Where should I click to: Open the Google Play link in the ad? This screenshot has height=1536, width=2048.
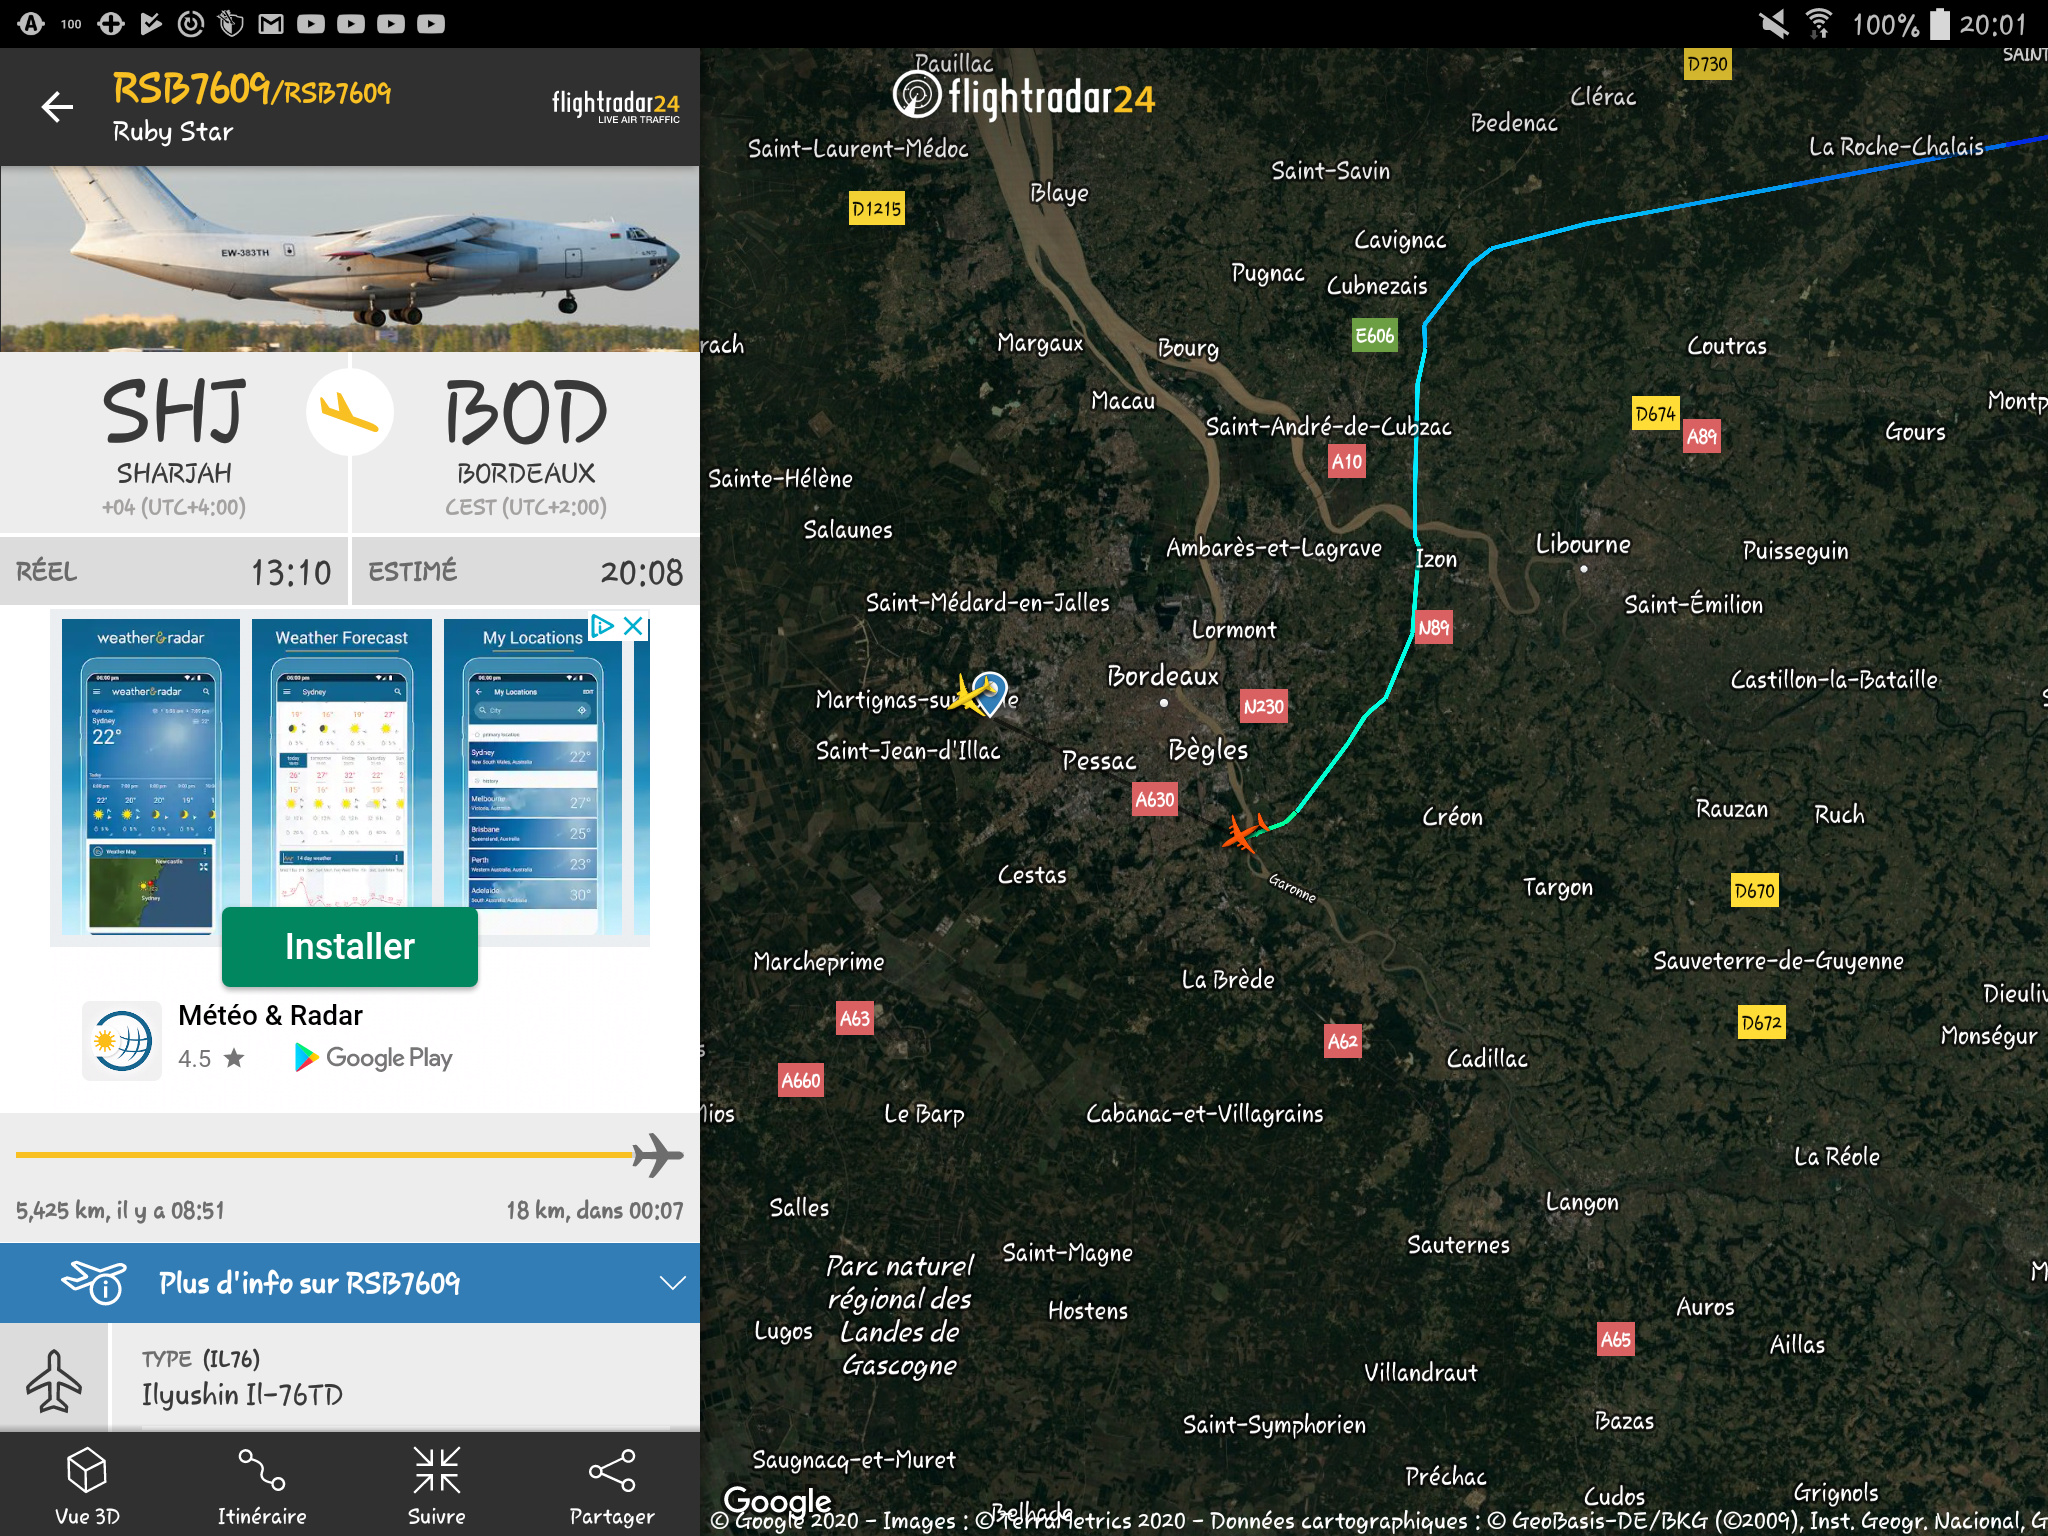click(x=375, y=1057)
